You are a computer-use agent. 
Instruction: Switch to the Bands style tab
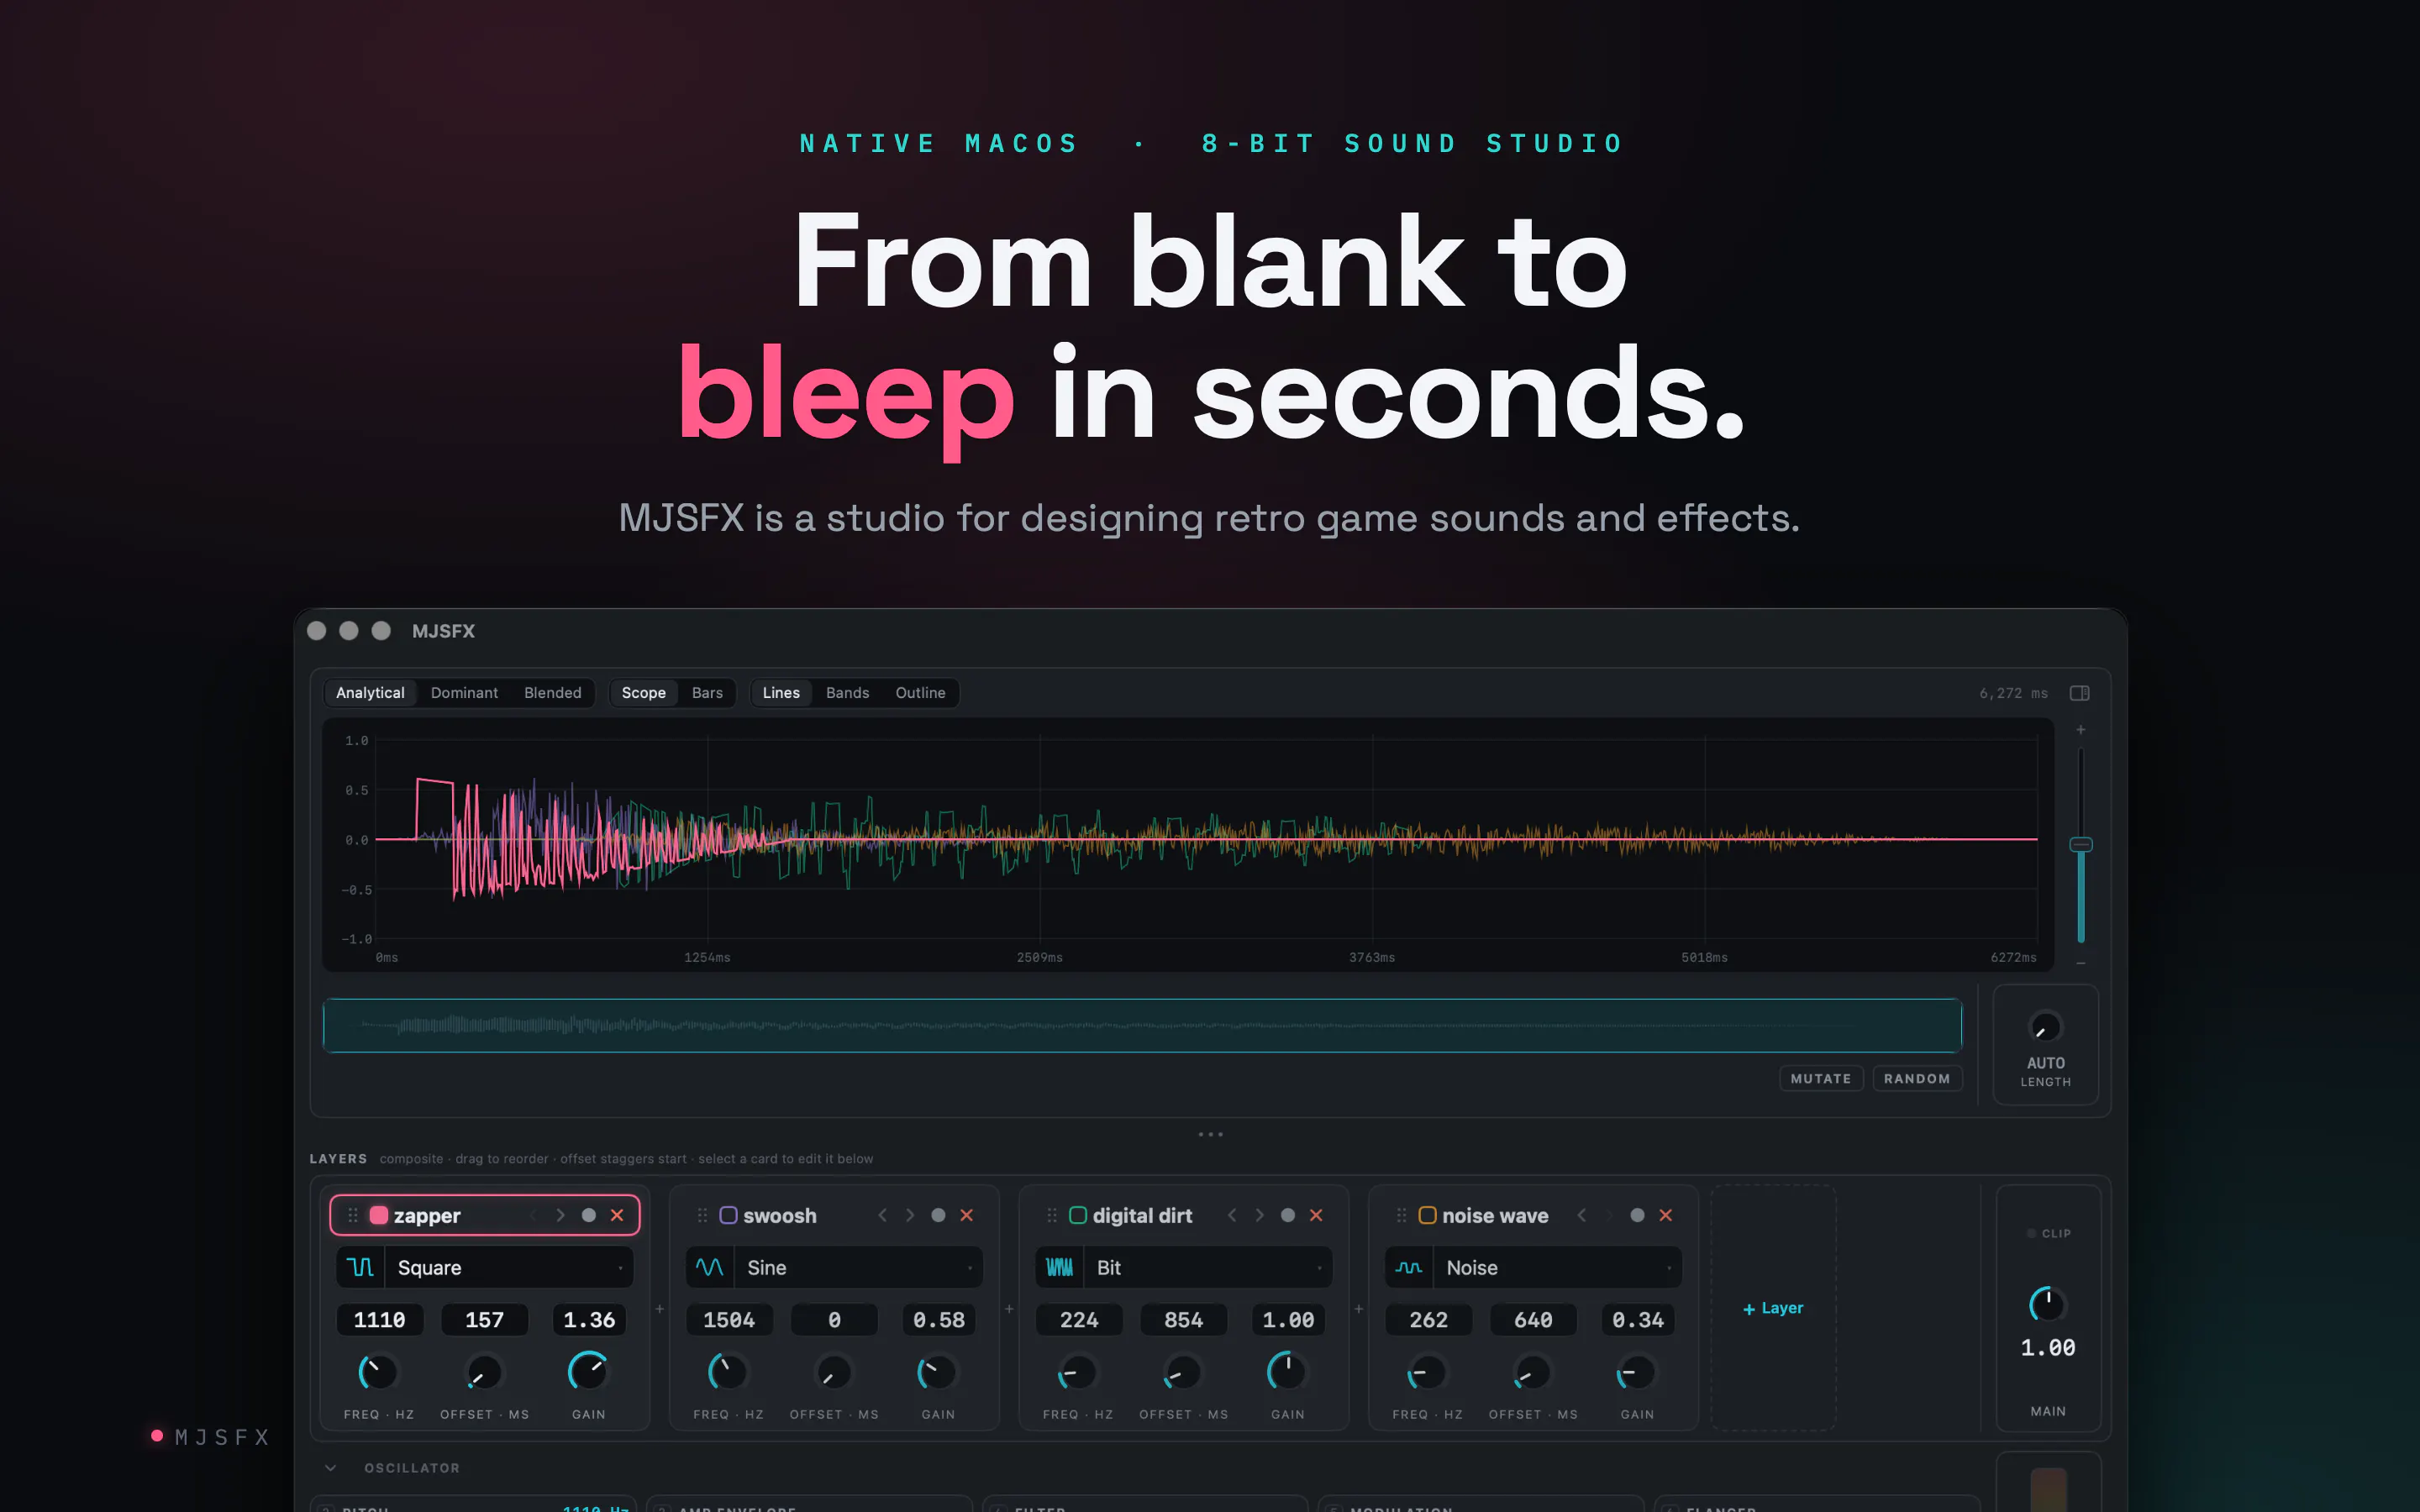tap(847, 693)
